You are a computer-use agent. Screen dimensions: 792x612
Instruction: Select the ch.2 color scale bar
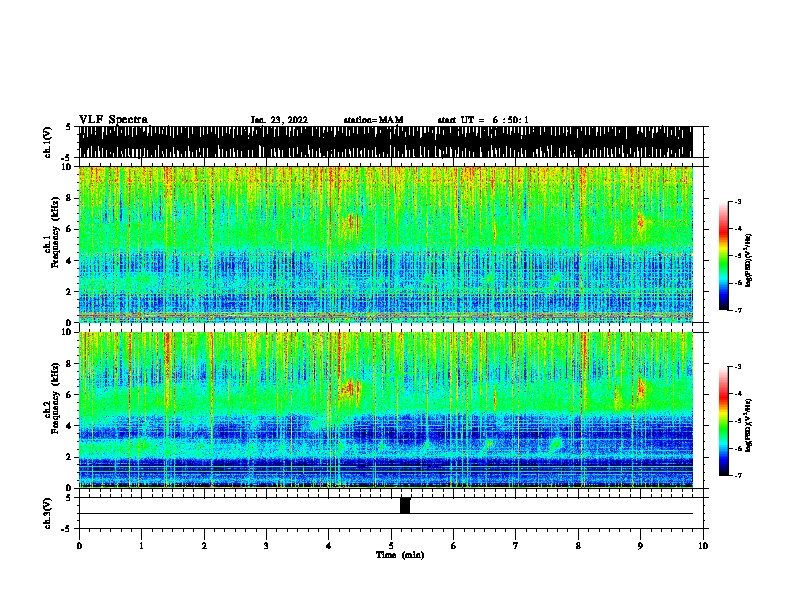(724, 421)
